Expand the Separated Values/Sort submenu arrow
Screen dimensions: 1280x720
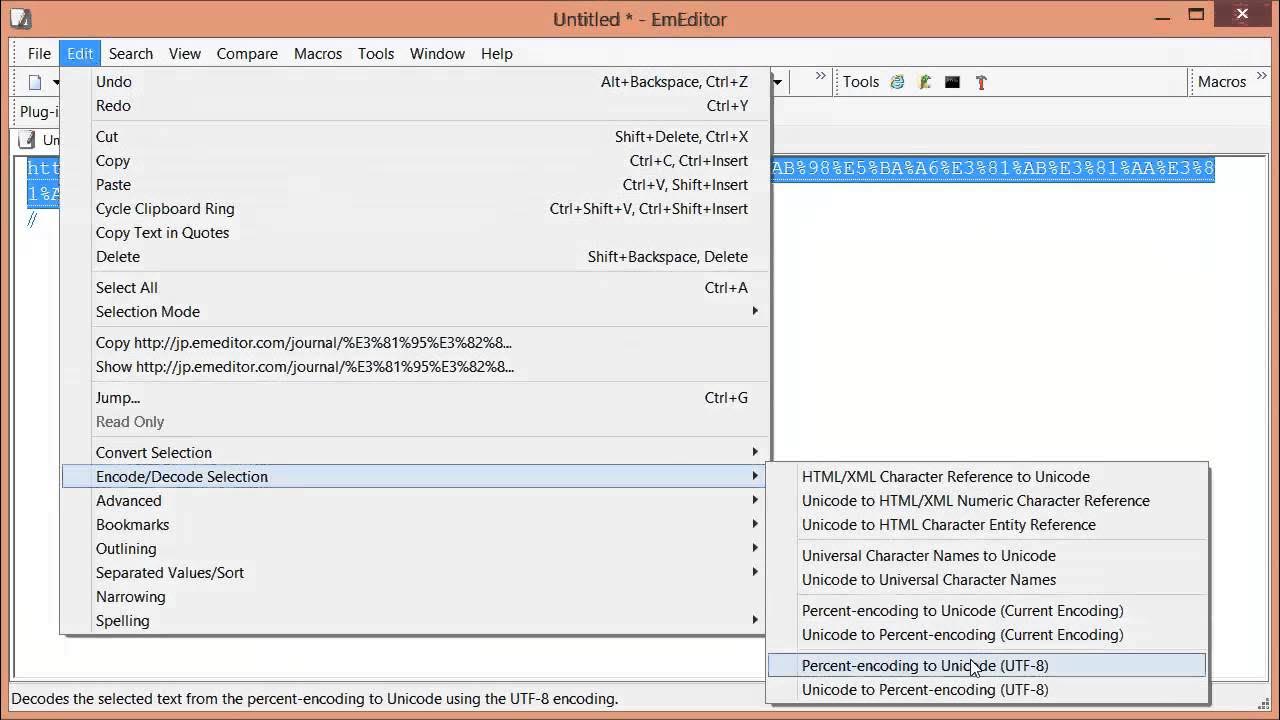[755, 572]
